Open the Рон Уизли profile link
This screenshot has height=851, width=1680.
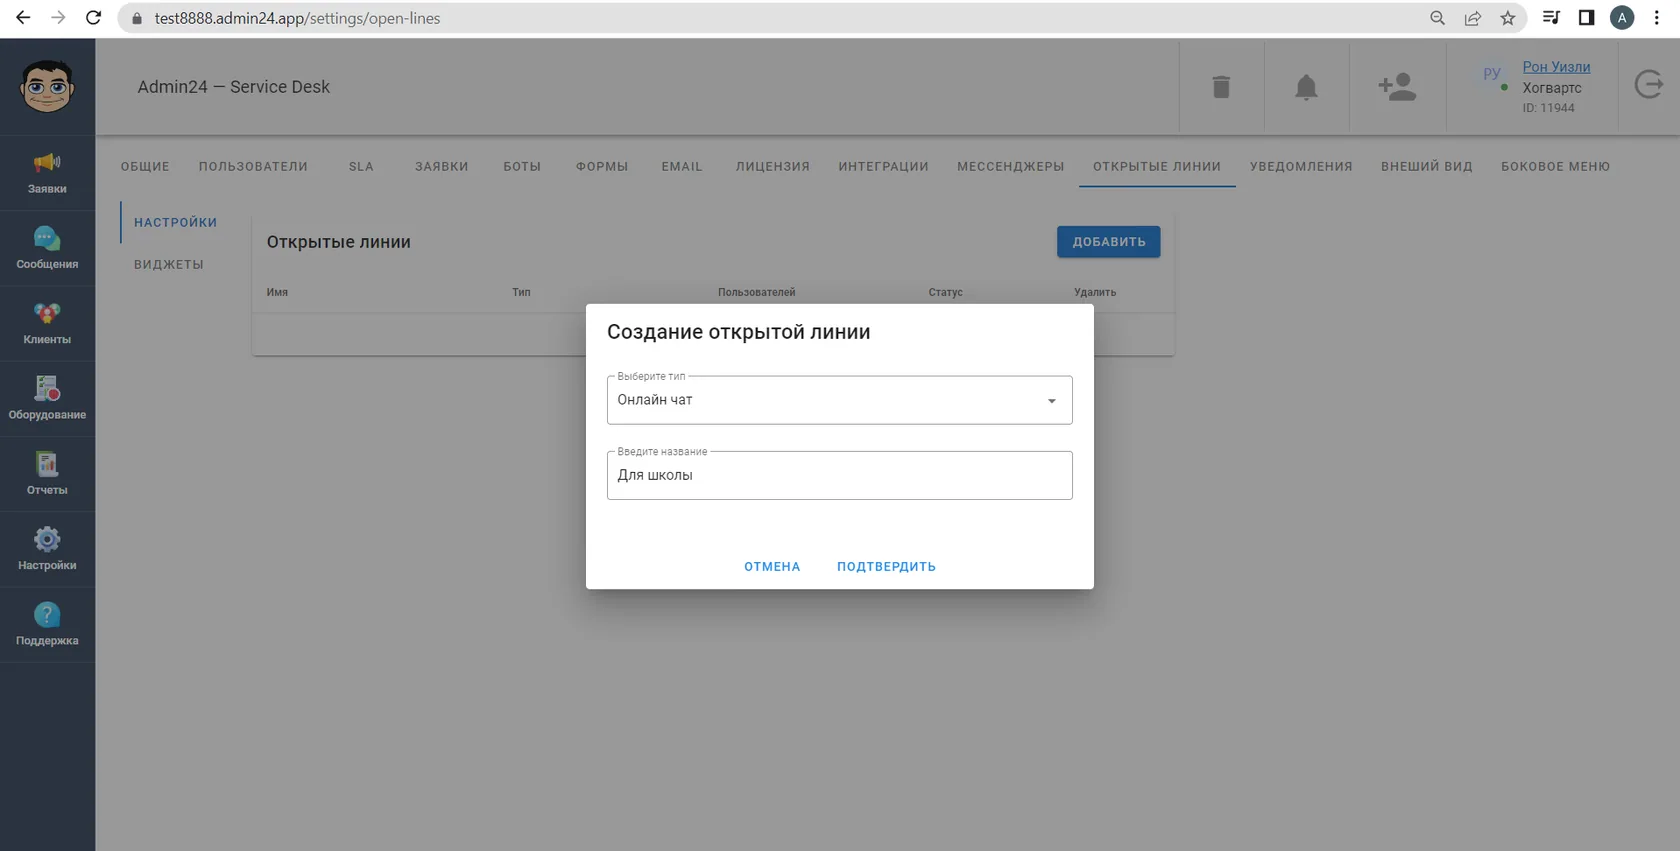tap(1556, 67)
